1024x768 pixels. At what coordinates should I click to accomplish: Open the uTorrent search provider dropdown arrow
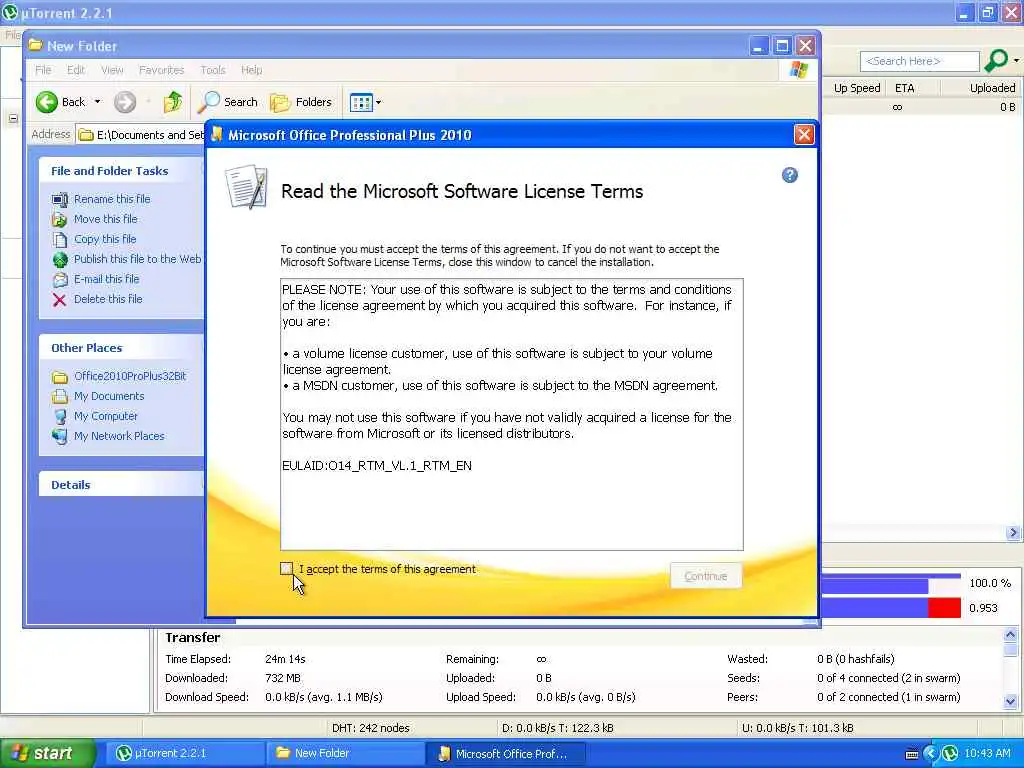pos(1016,61)
